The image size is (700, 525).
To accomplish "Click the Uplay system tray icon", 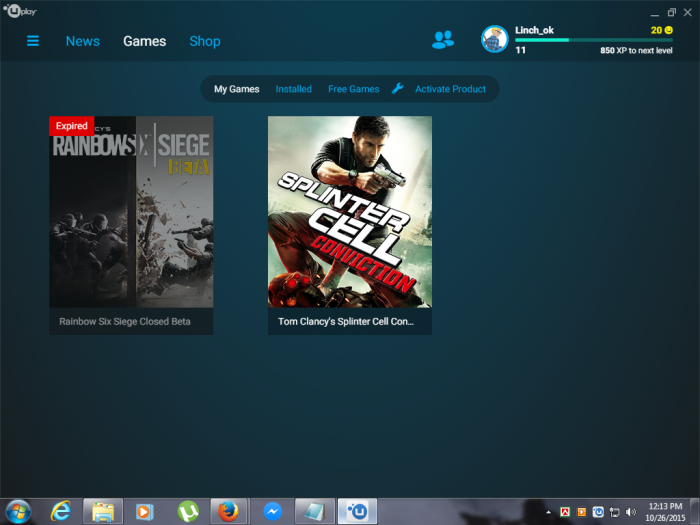I will pyautogui.click(x=598, y=512).
